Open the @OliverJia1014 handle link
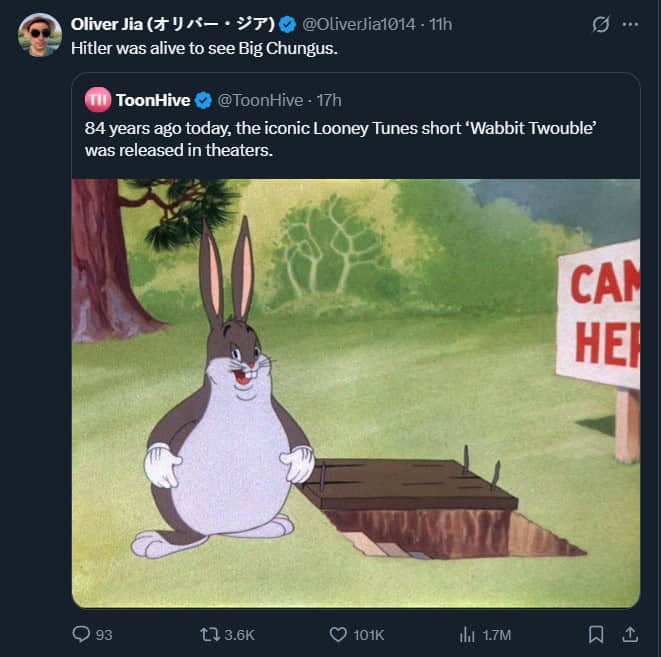The image size is (661, 657). (358, 24)
